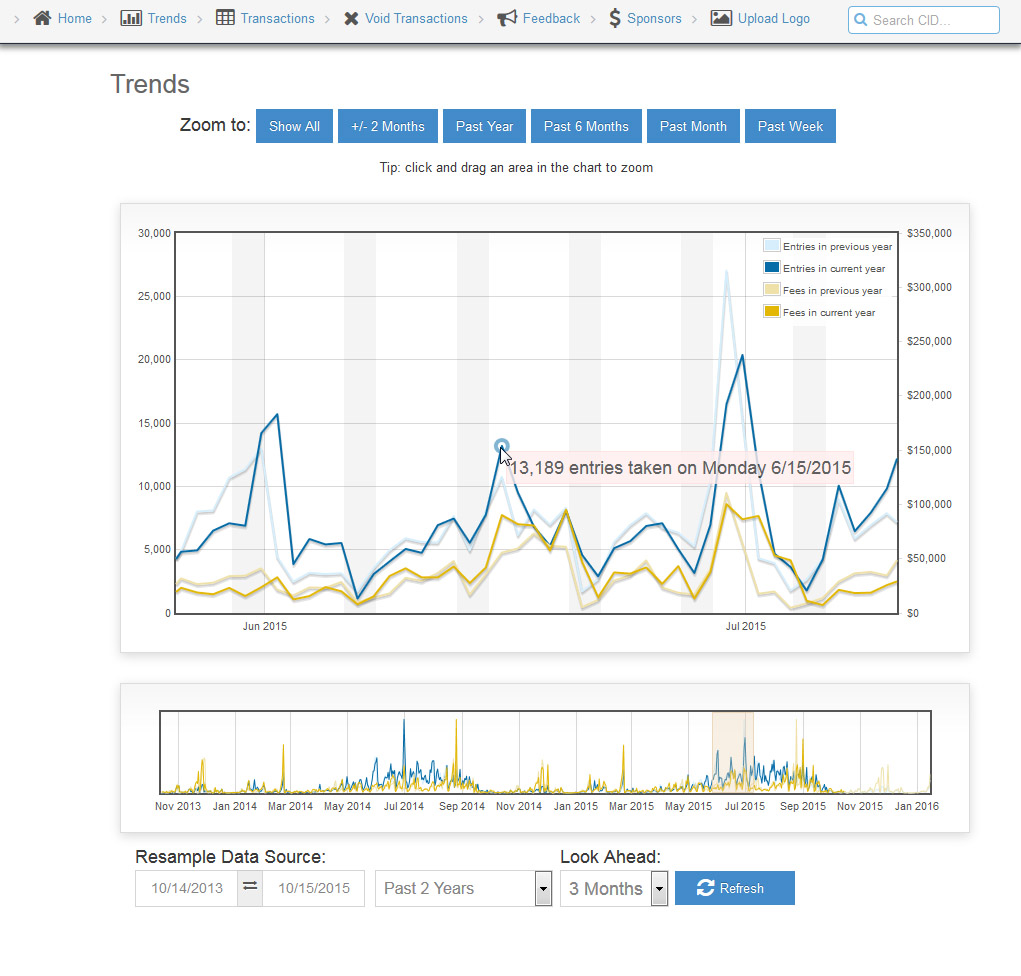This screenshot has height=976, width=1021.
Task: Go to the Sponsors menu link
Action: pos(654,18)
